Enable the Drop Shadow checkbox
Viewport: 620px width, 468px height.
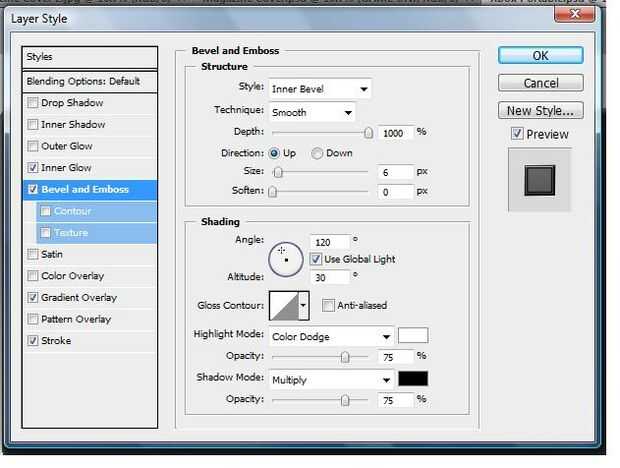32,103
